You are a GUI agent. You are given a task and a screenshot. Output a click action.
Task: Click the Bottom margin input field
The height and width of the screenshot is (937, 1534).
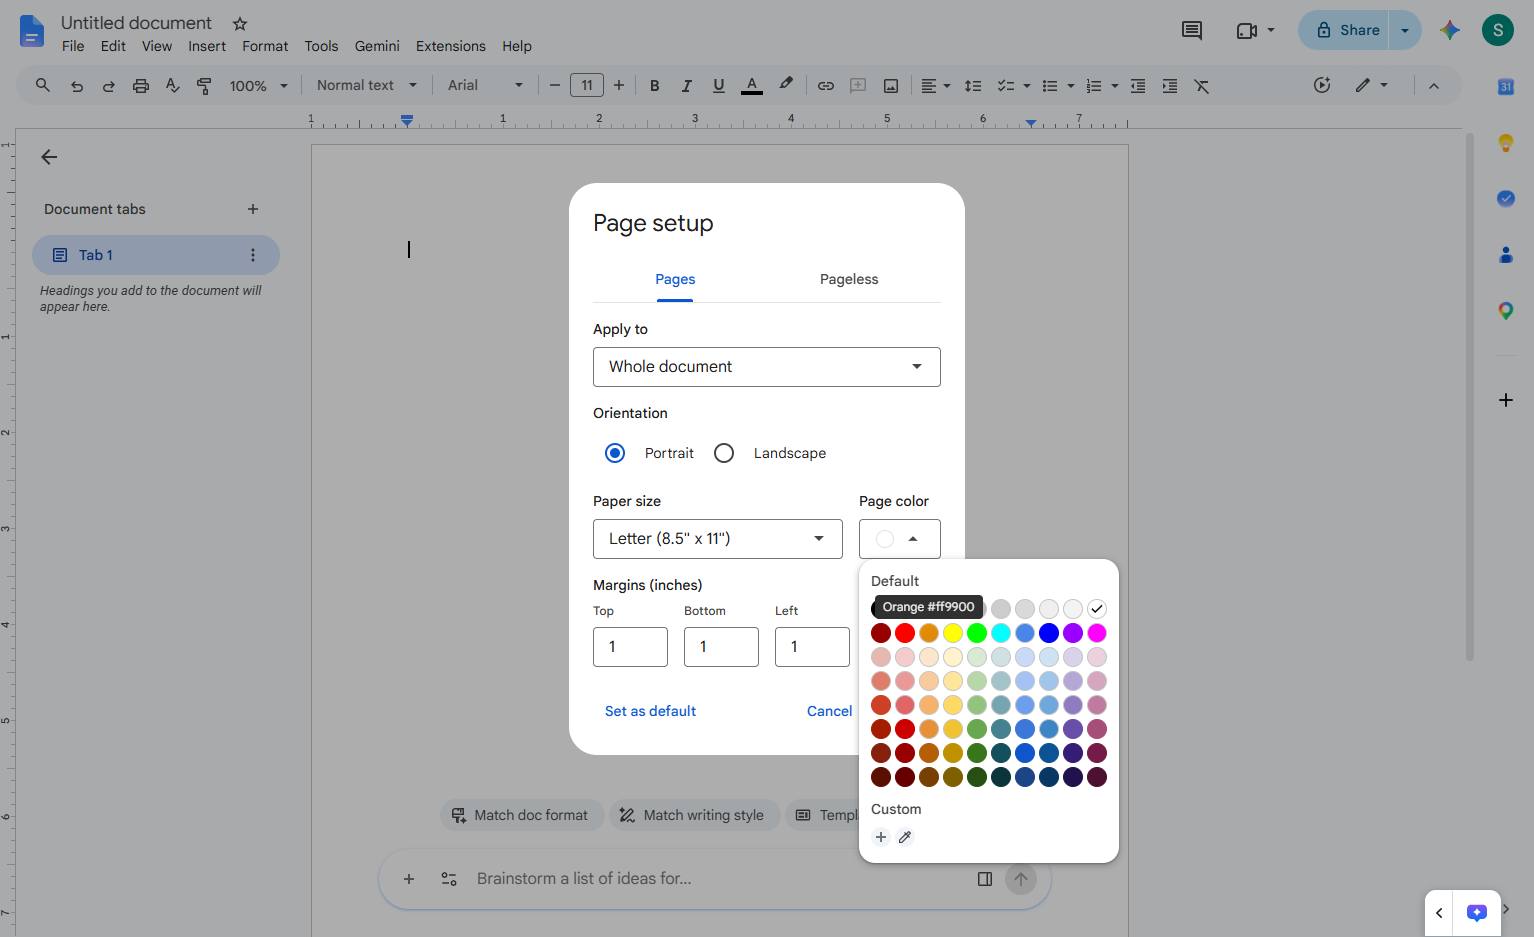721,647
